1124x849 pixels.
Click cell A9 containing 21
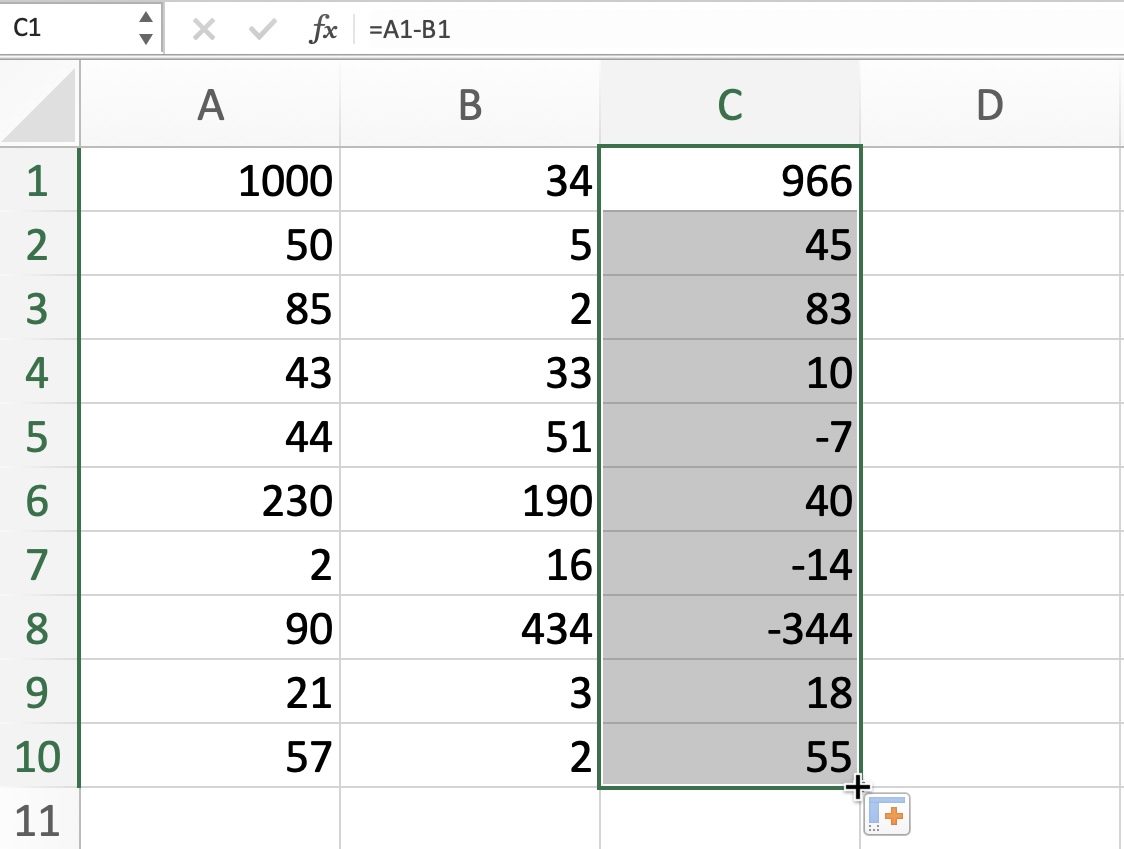210,691
